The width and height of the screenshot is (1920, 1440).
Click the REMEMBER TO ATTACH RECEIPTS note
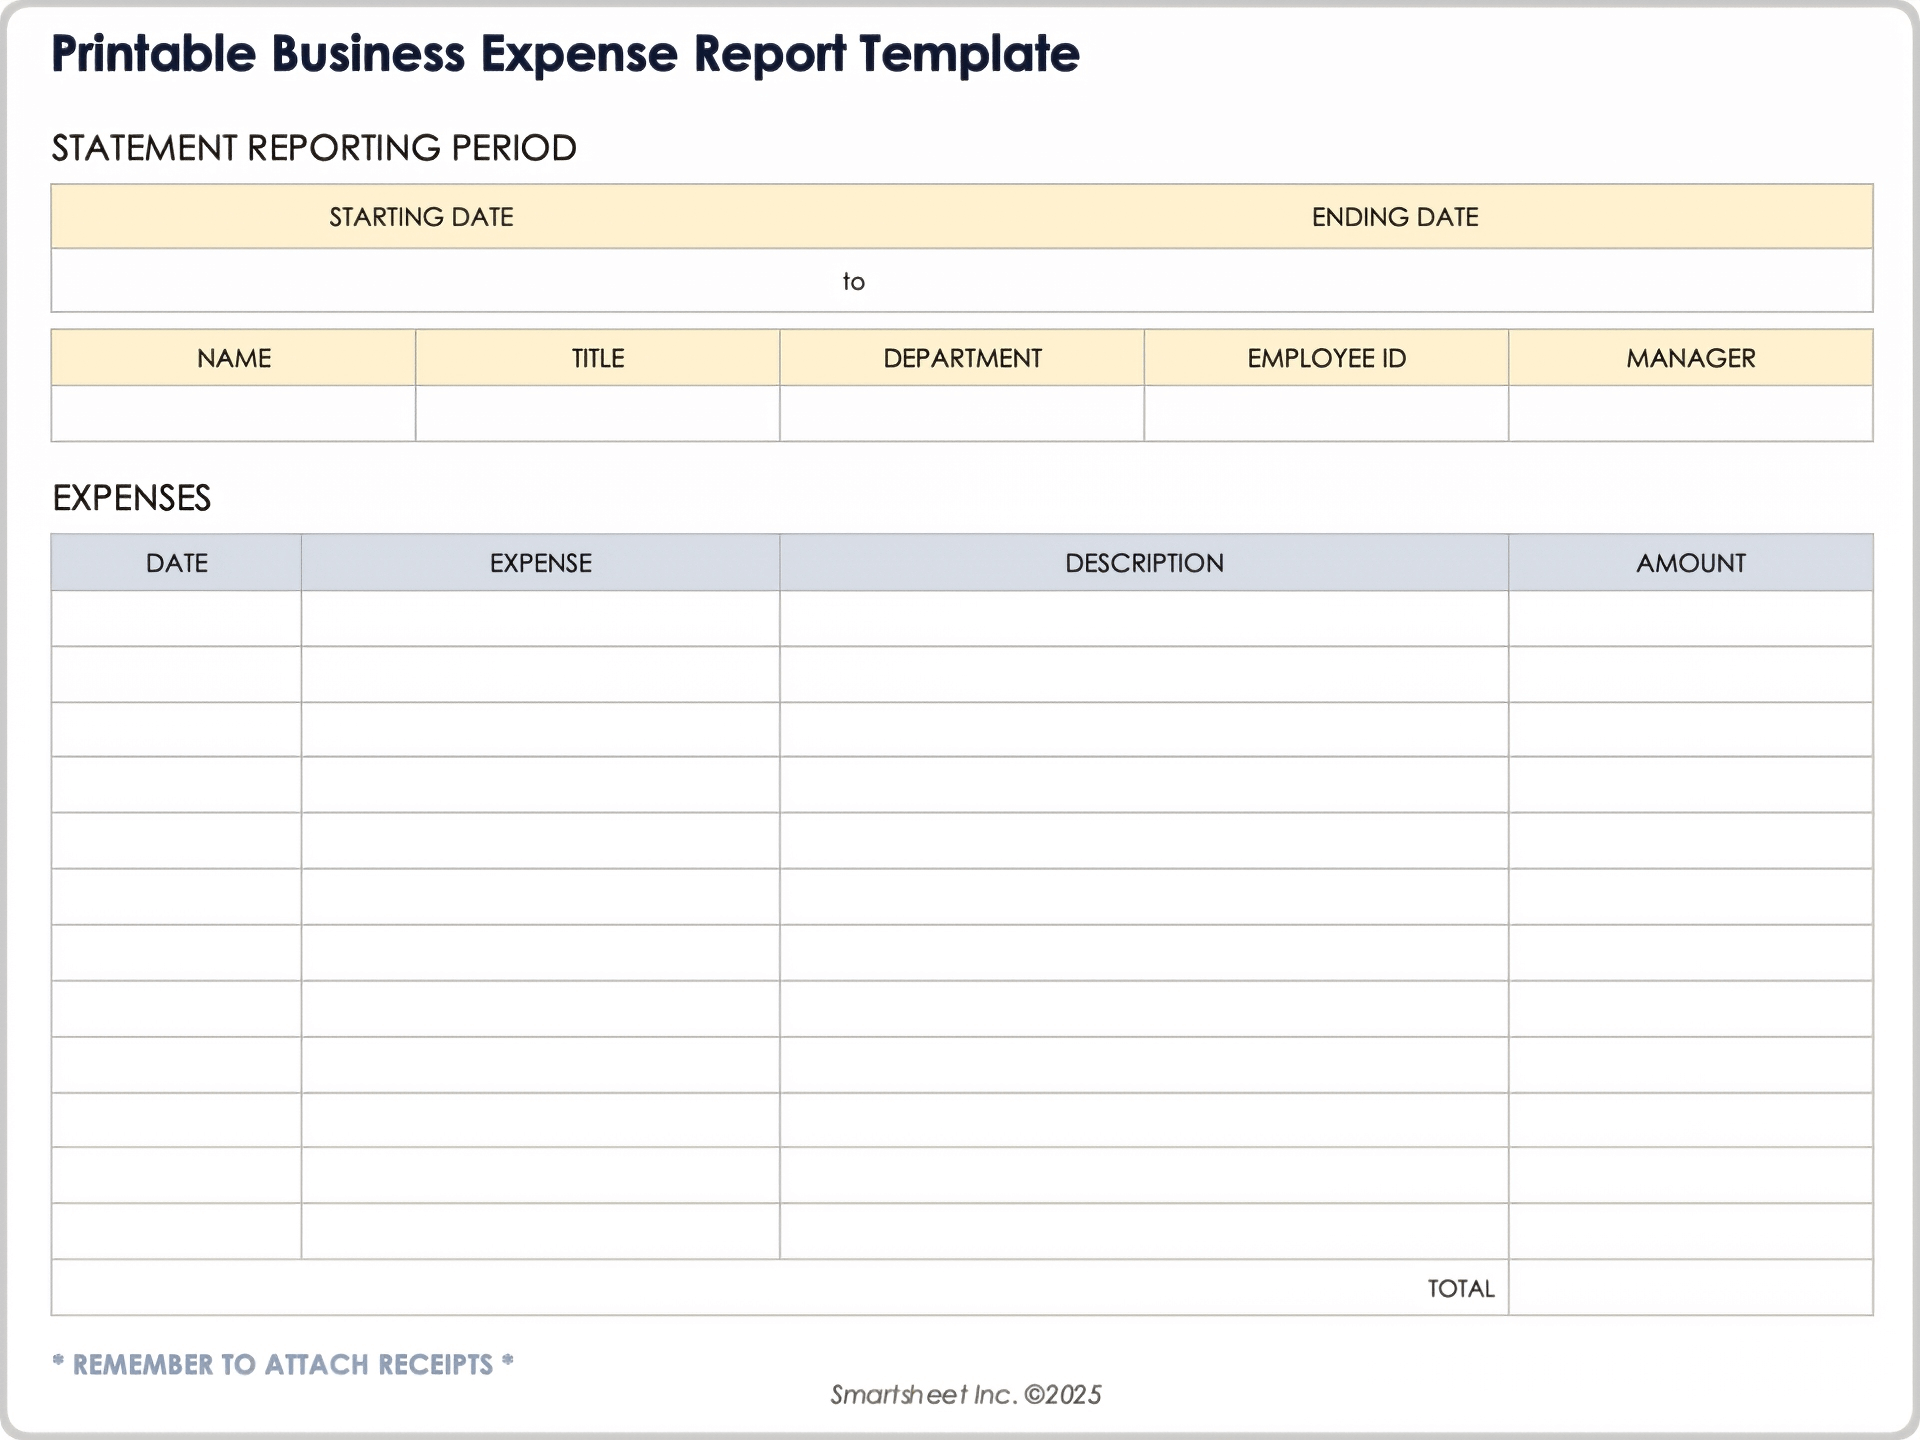click(x=283, y=1363)
